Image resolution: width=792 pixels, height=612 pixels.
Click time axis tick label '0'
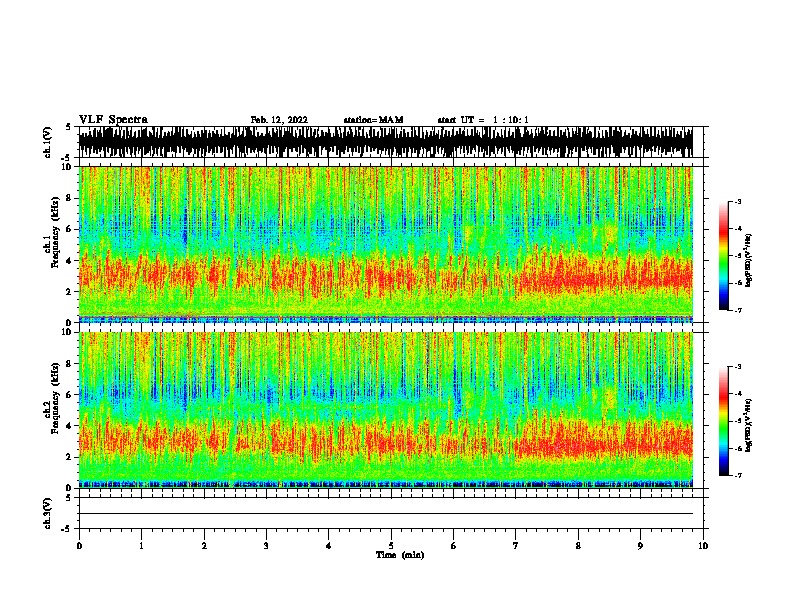[x=79, y=546]
